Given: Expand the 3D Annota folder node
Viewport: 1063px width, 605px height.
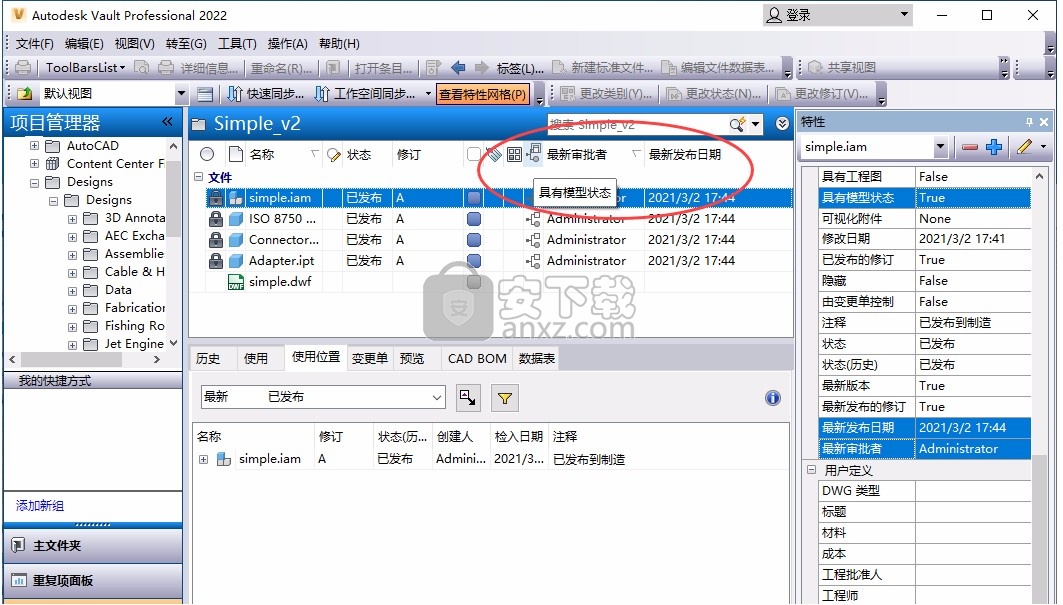Looking at the screenshot, I should pyautogui.click(x=73, y=218).
